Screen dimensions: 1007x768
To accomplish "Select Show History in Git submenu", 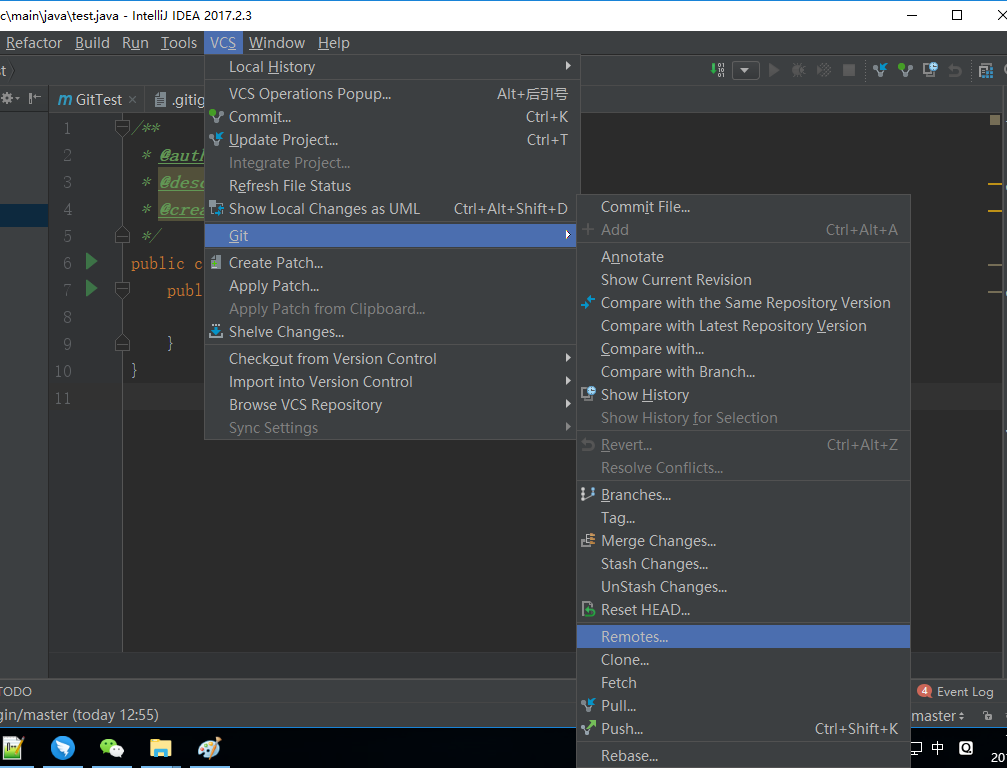I will click(x=744, y=396).
